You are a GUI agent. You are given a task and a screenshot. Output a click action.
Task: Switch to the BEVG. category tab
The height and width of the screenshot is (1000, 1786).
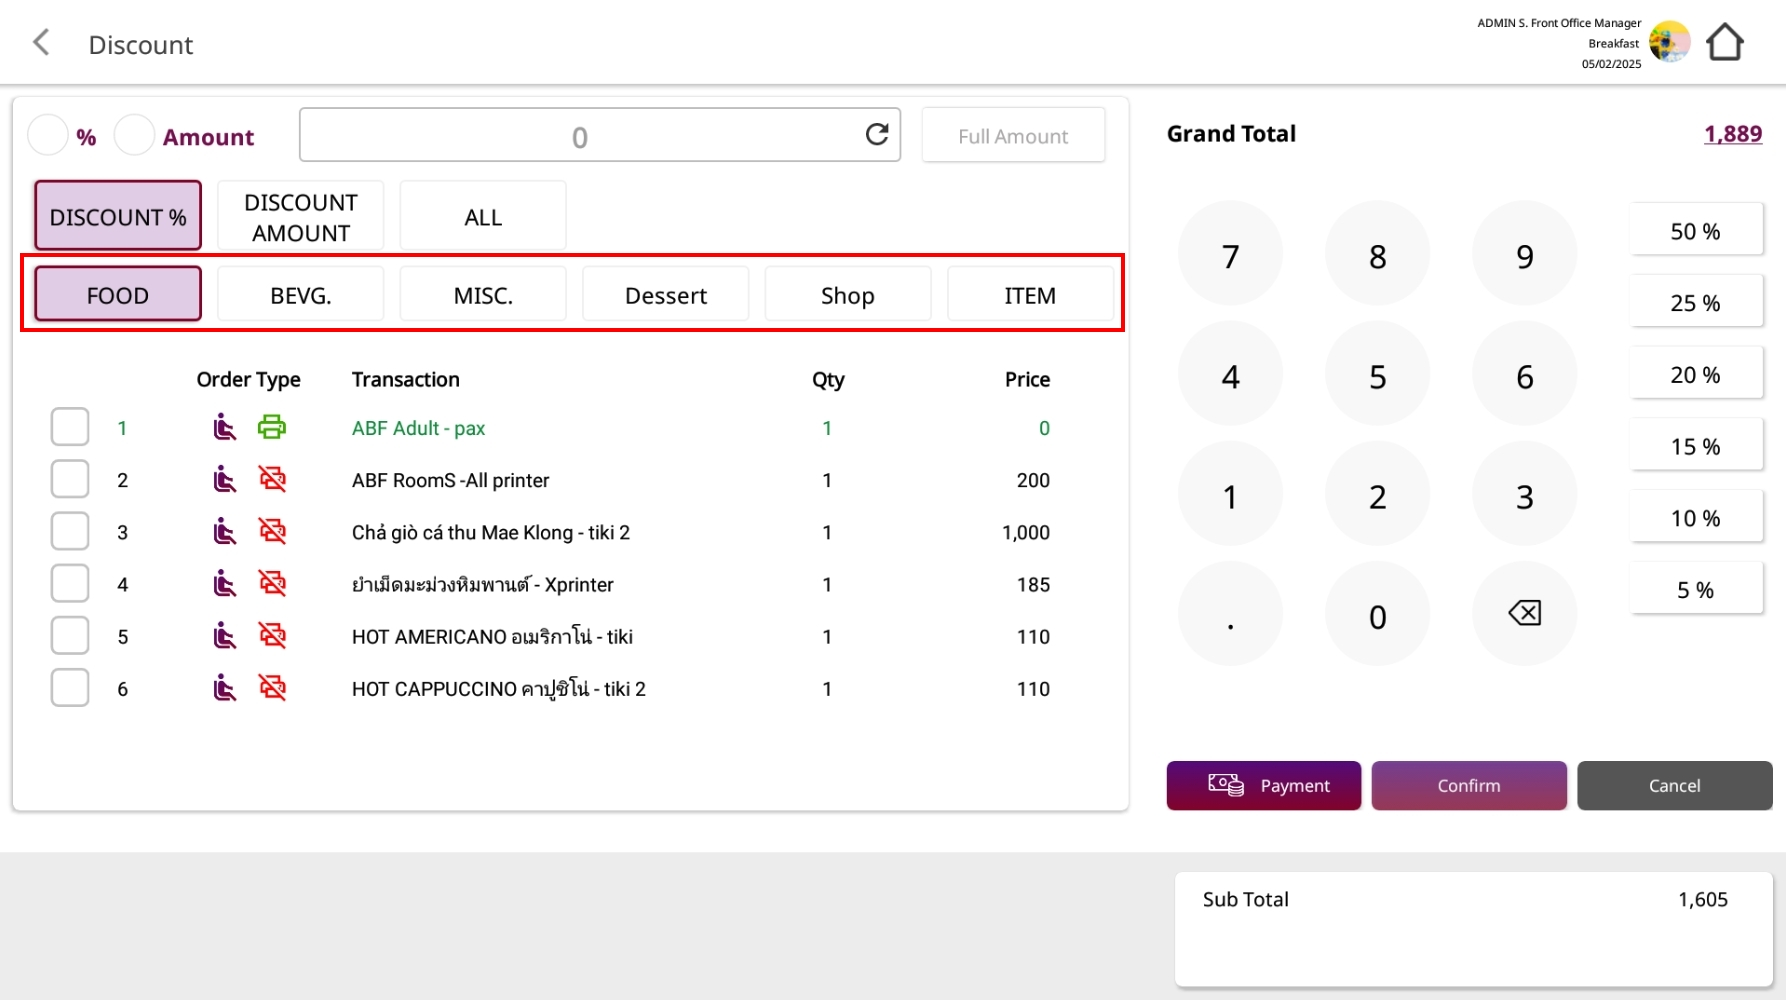(x=300, y=295)
